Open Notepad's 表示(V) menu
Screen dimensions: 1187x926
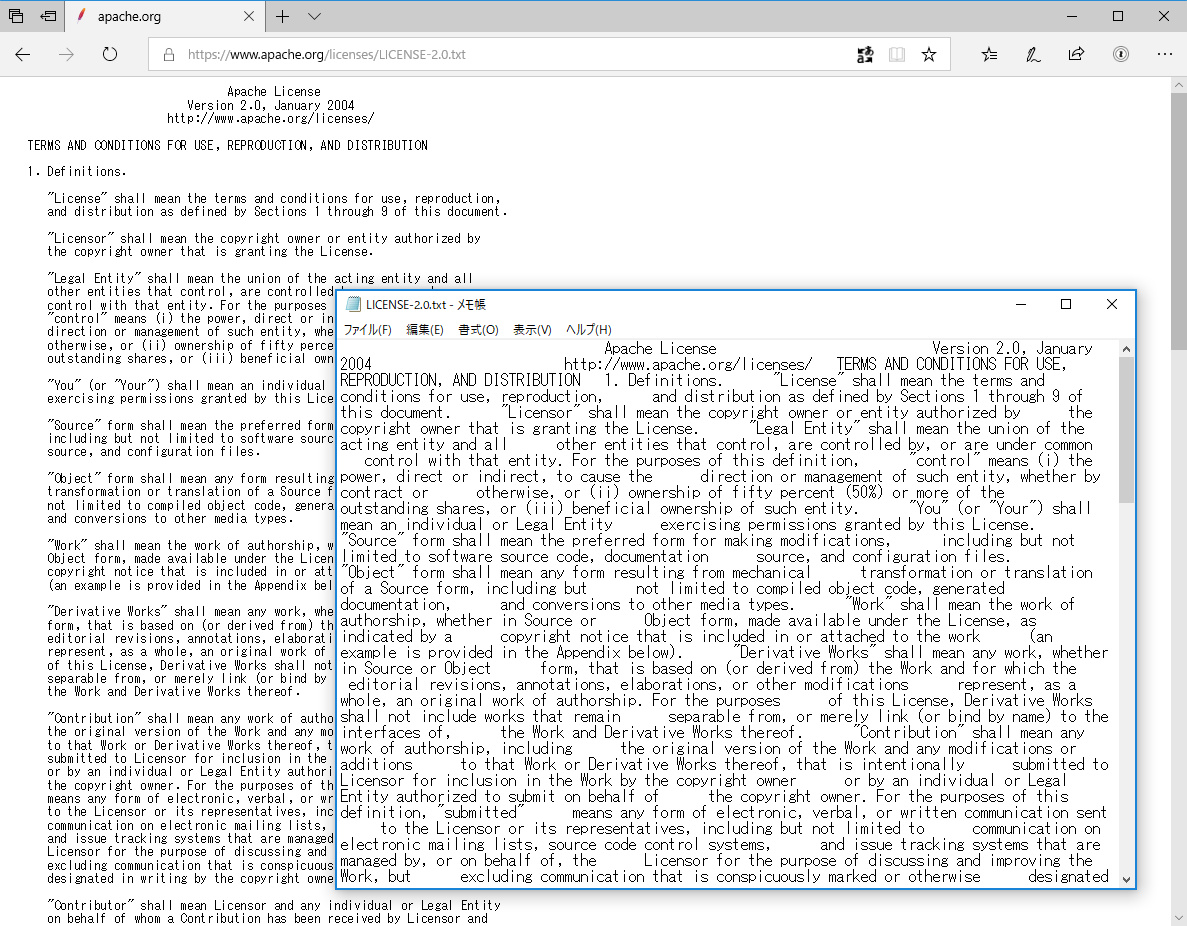click(x=532, y=330)
